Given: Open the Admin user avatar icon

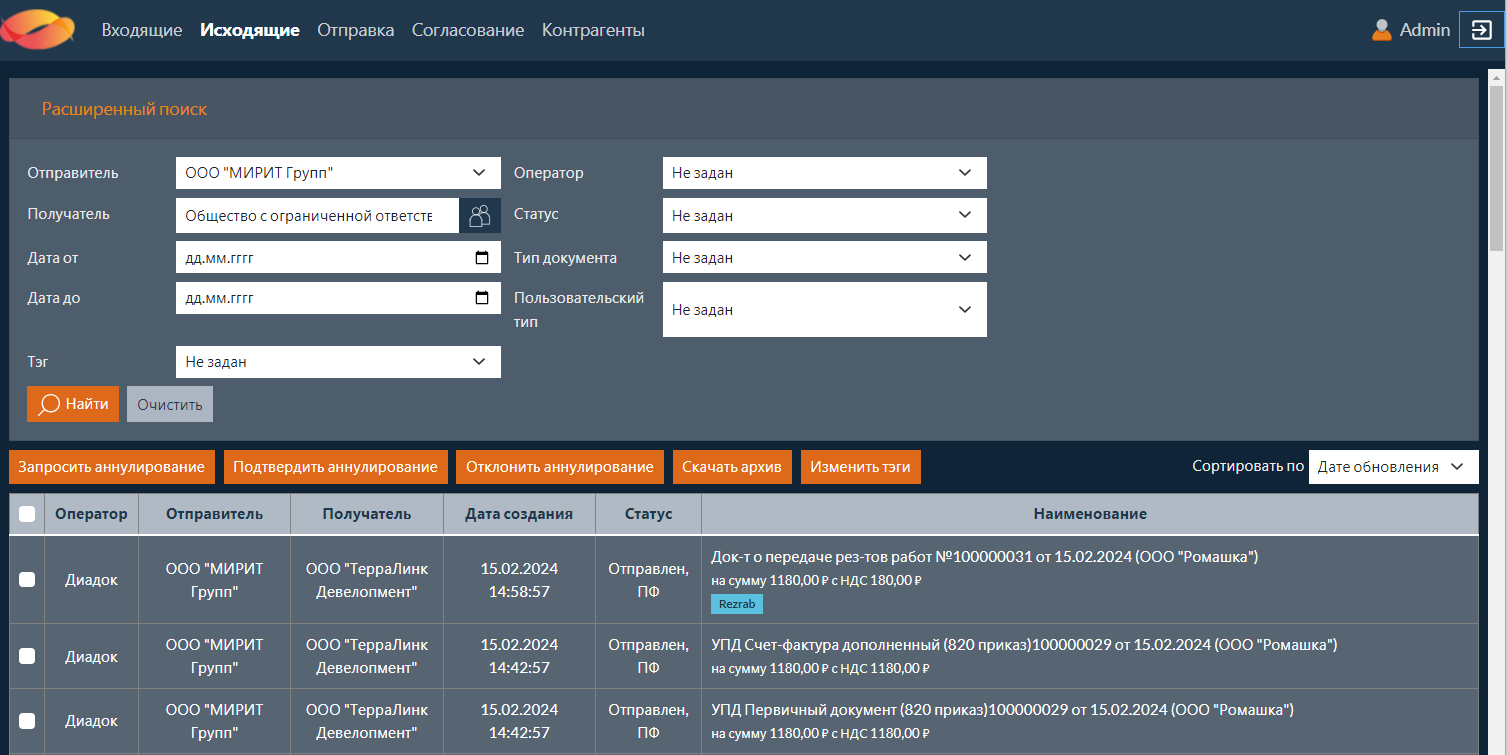Looking at the screenshot, I should [1381, 30].
